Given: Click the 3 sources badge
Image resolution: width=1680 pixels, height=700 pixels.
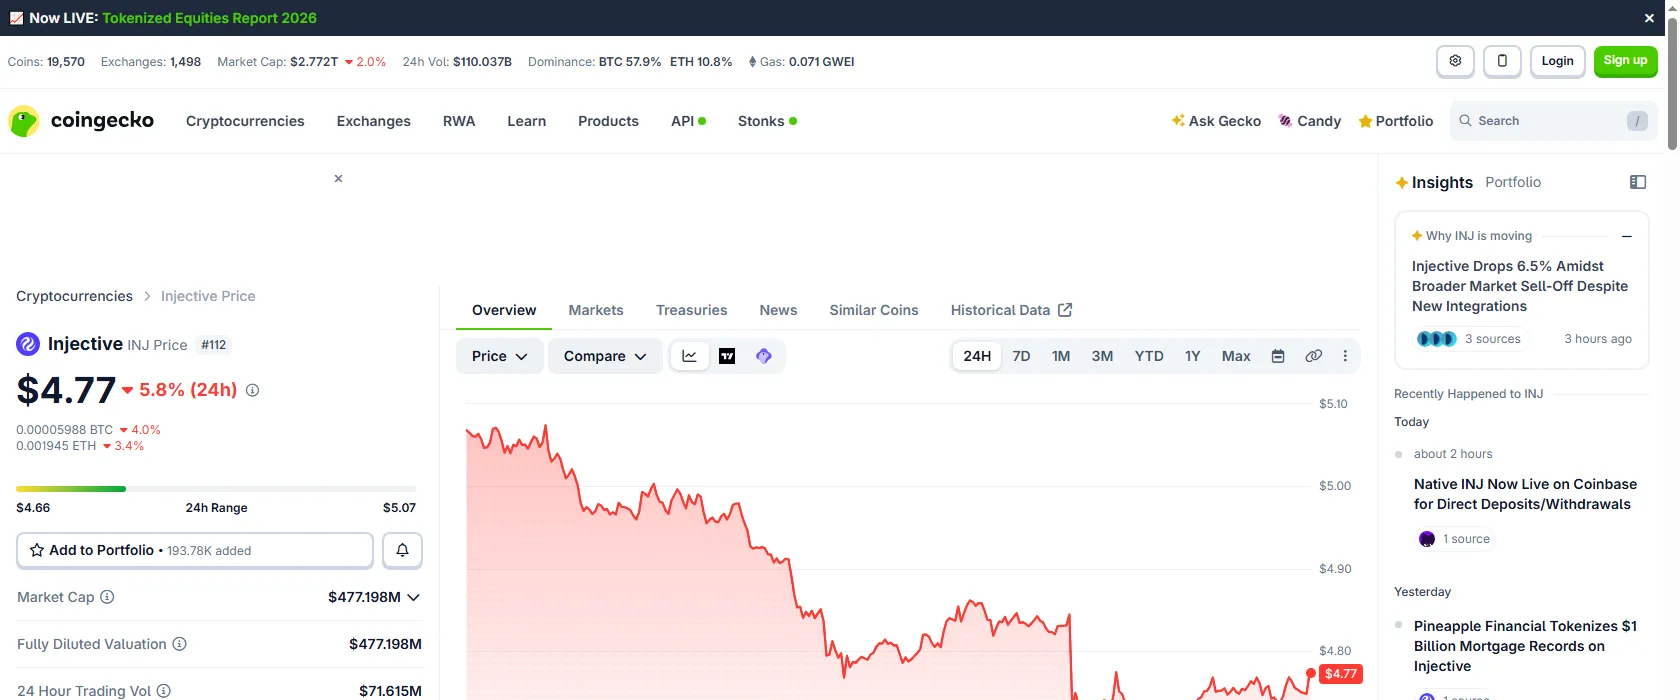Looking at the screenshot, I should click(x=1471, y=339).
